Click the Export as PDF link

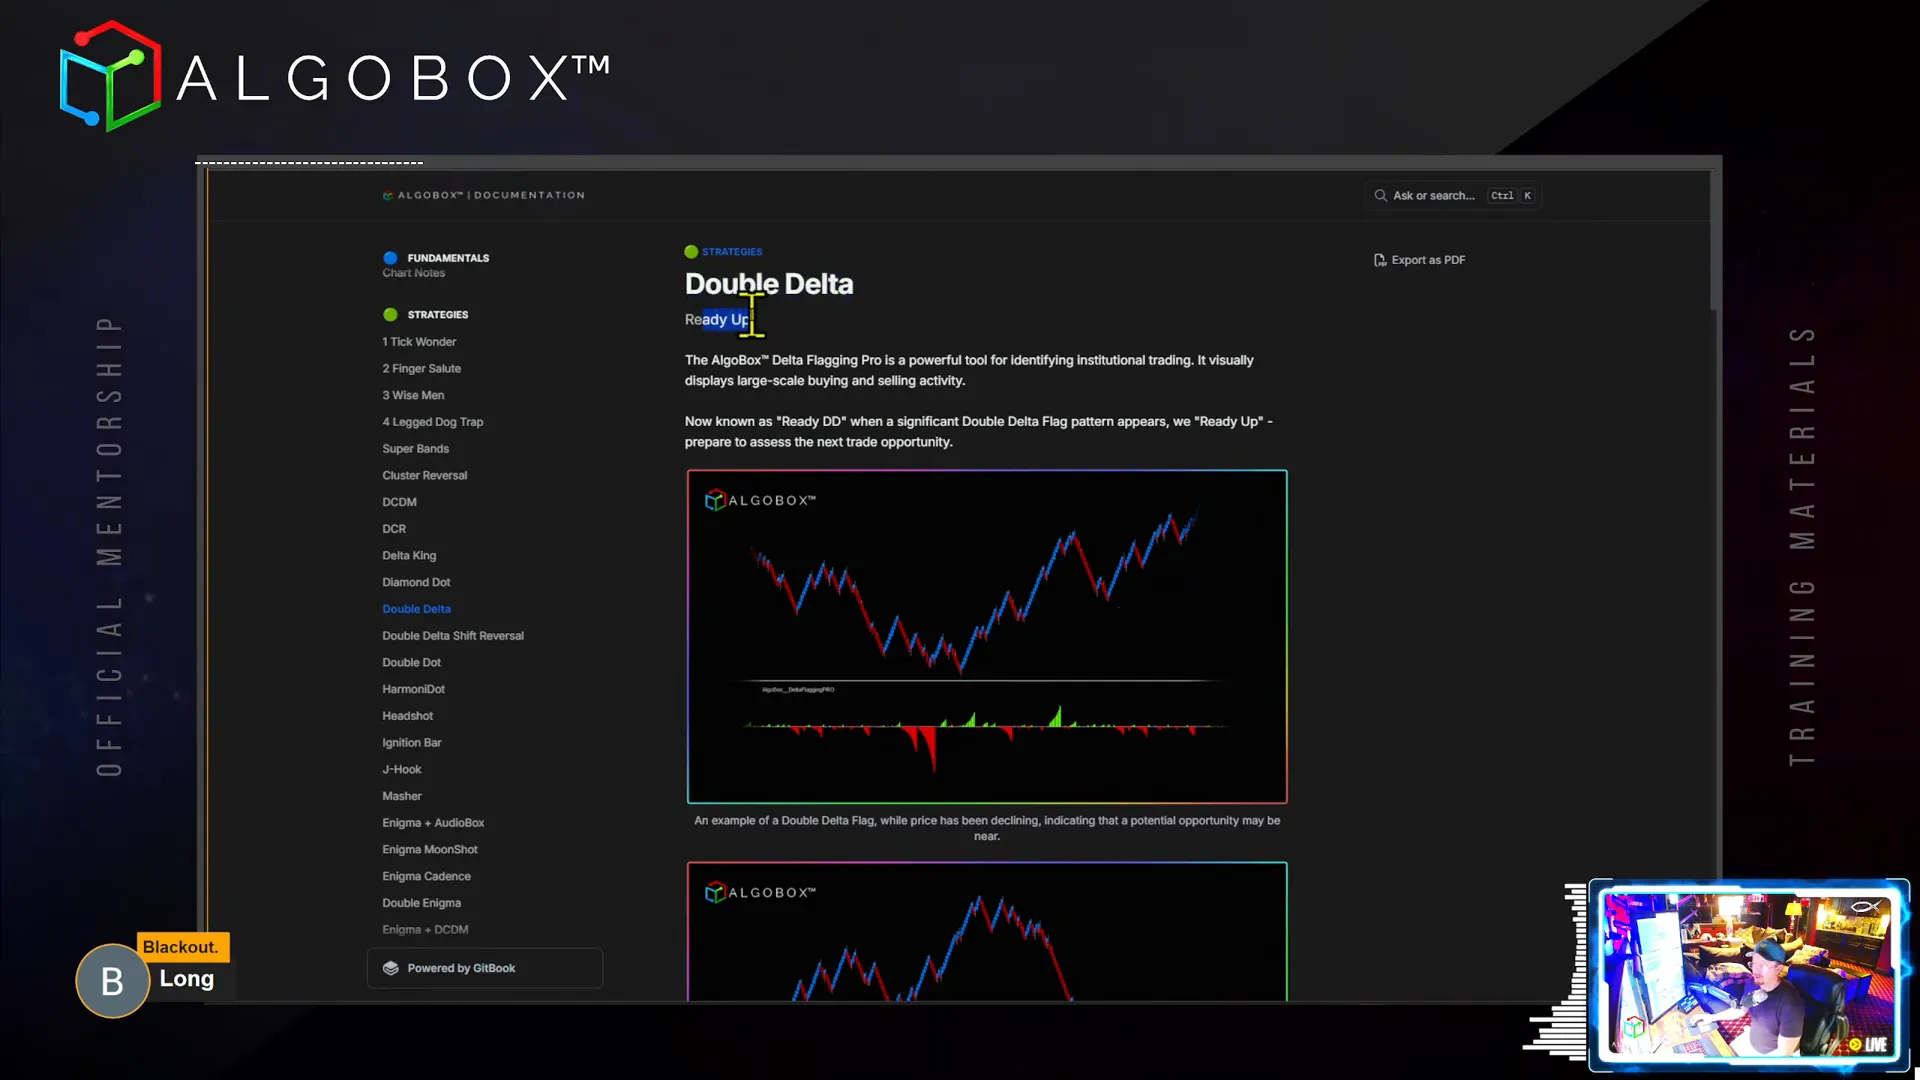(x=1419, y=260)
